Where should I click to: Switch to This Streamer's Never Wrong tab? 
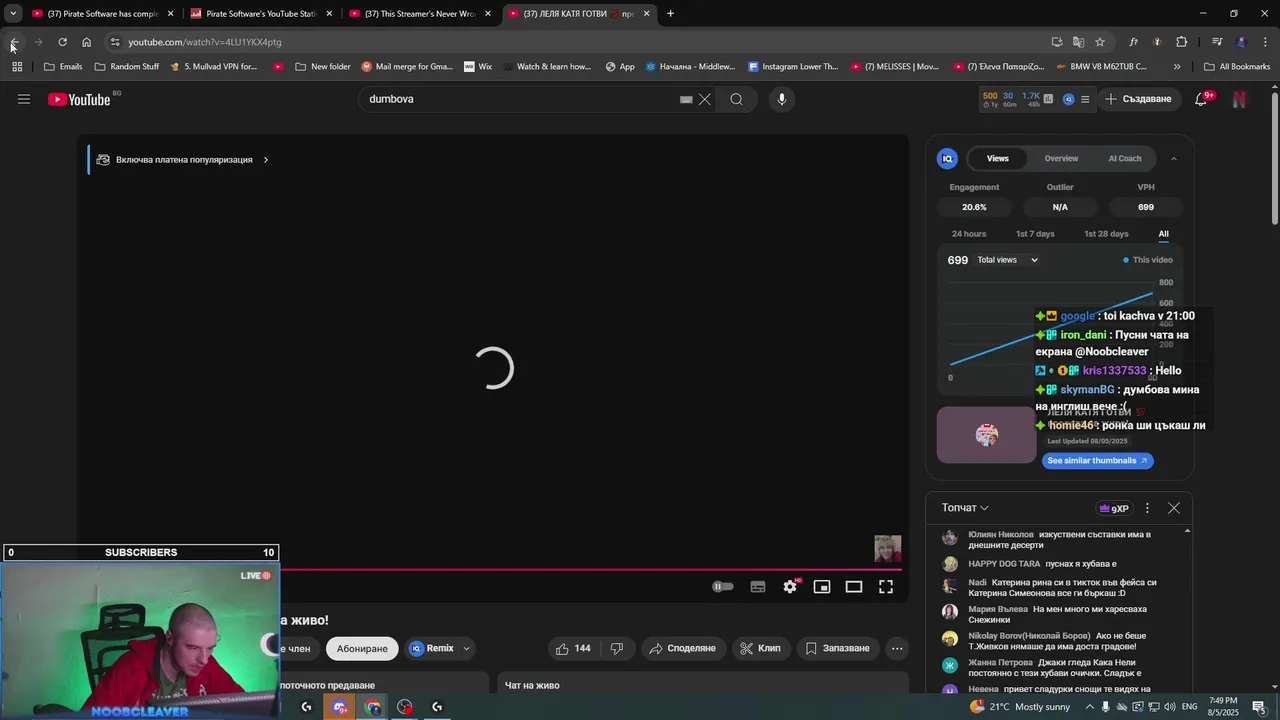tap(420, 14)
